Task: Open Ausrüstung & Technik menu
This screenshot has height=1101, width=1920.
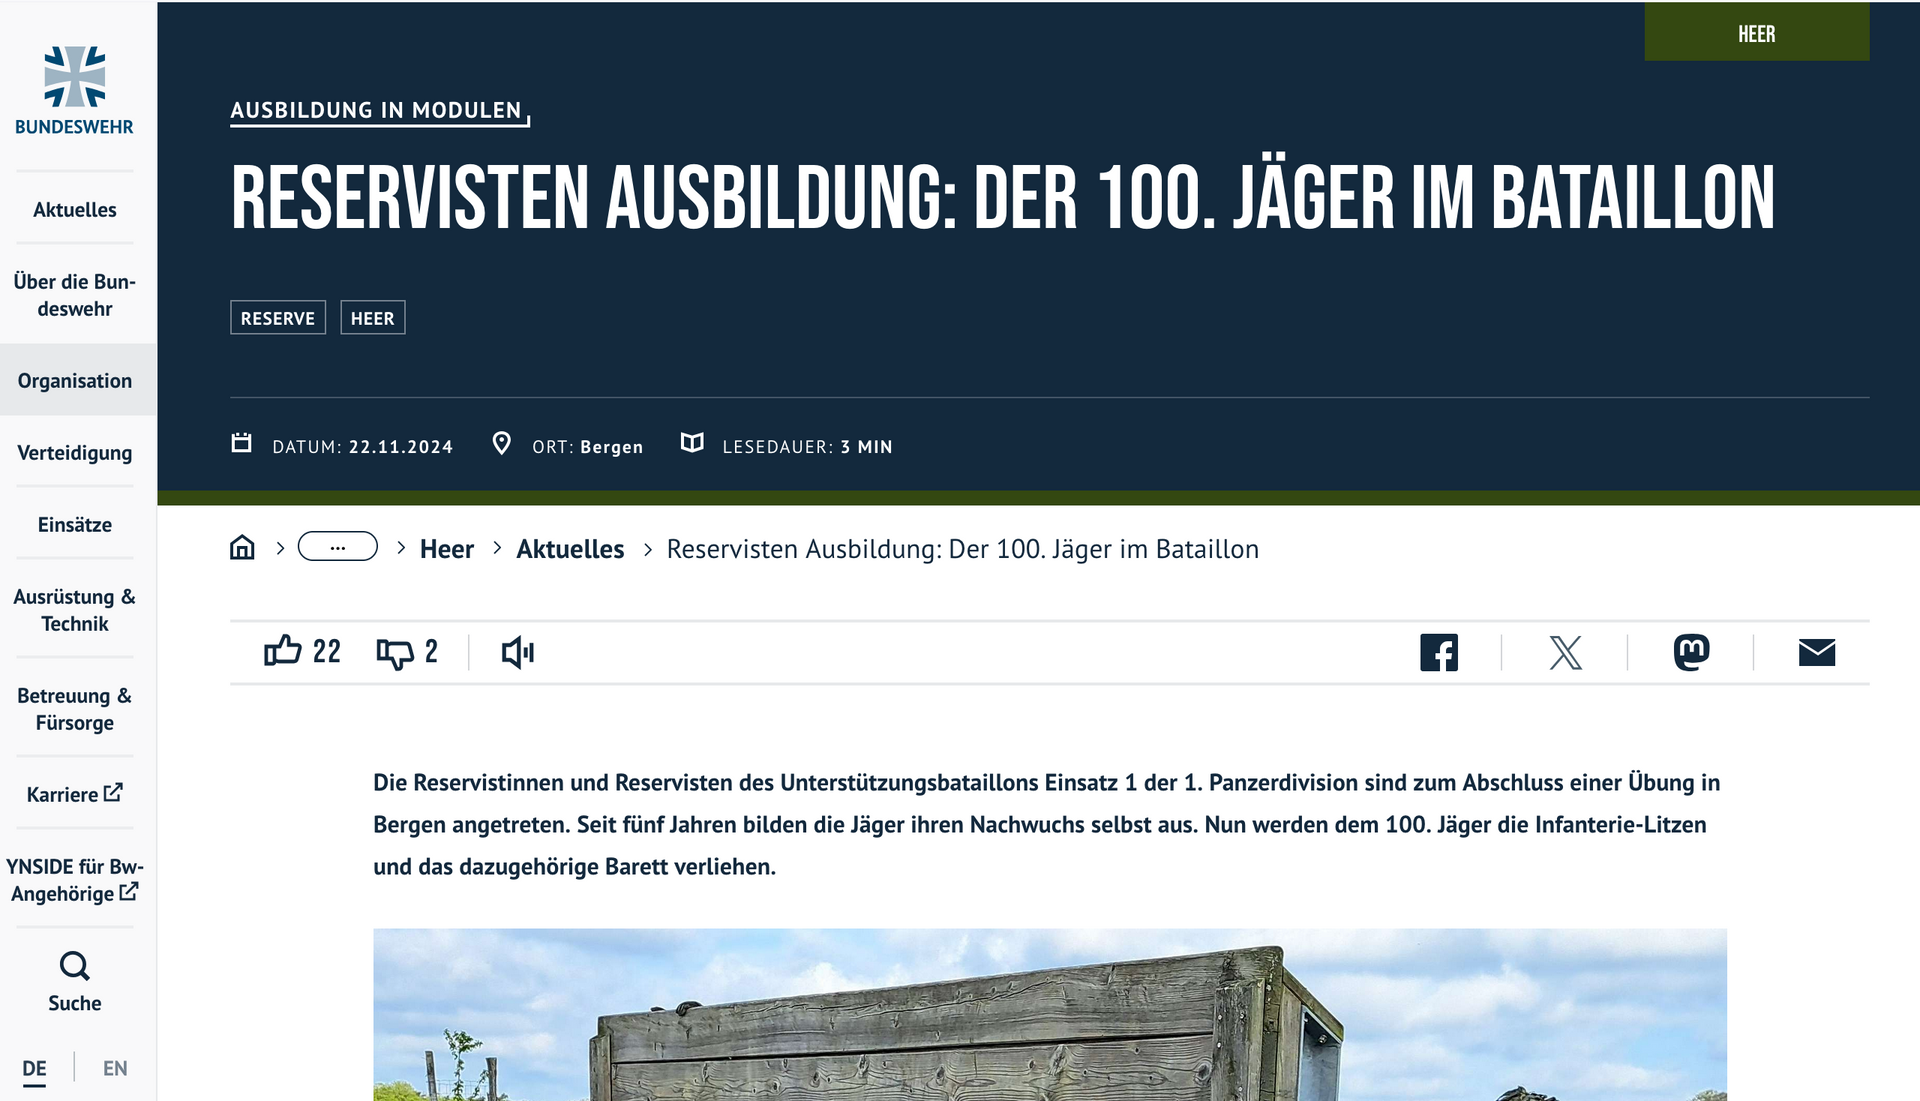Action: pos(75,610)
